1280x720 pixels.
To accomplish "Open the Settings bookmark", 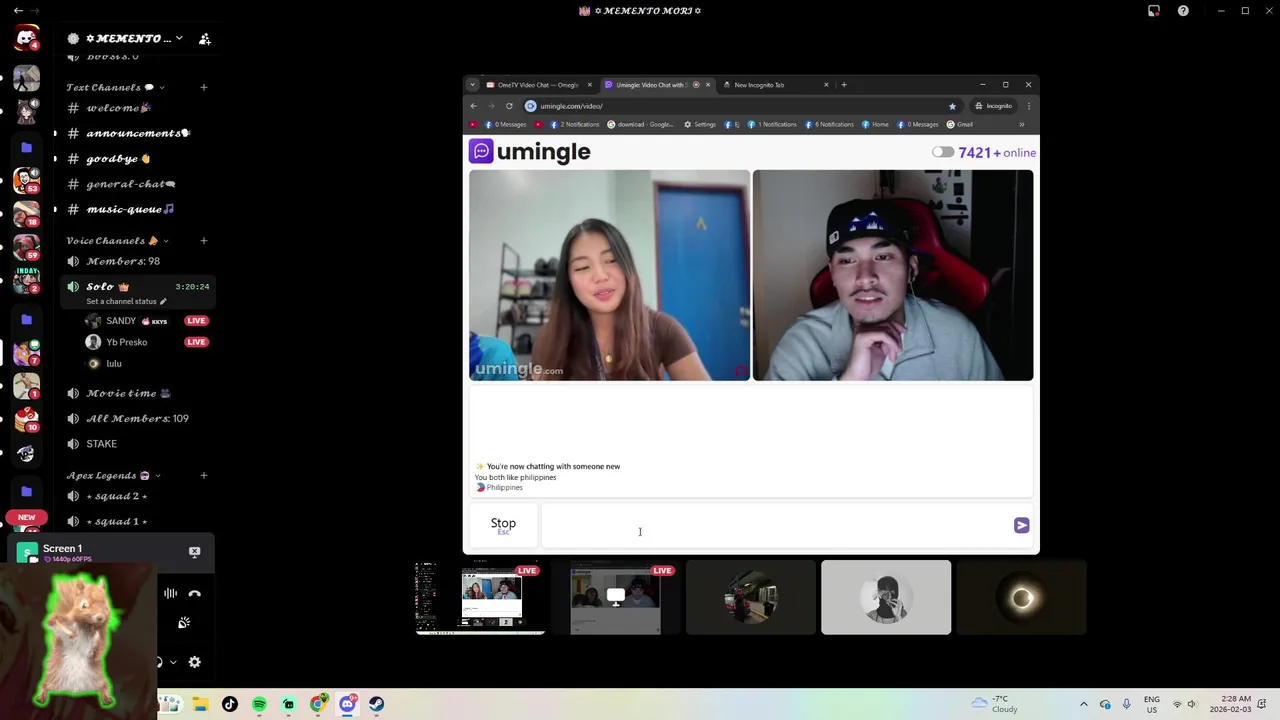I will (x=700, y=125).
